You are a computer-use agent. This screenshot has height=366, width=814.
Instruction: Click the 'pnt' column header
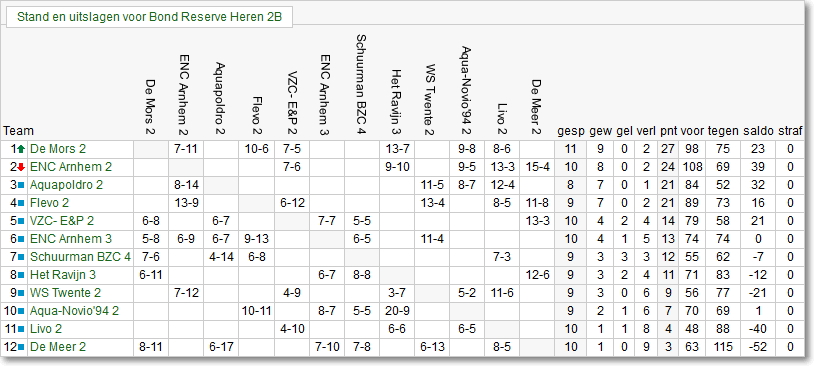coord(668,131)
